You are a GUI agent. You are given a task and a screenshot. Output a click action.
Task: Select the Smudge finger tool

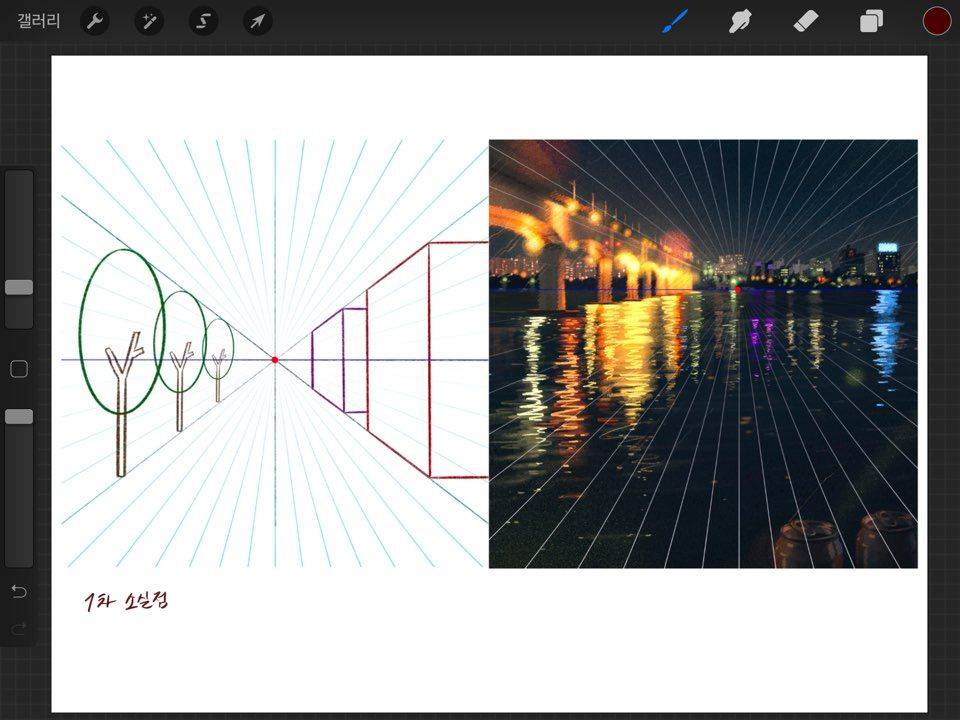coord(740,21)
